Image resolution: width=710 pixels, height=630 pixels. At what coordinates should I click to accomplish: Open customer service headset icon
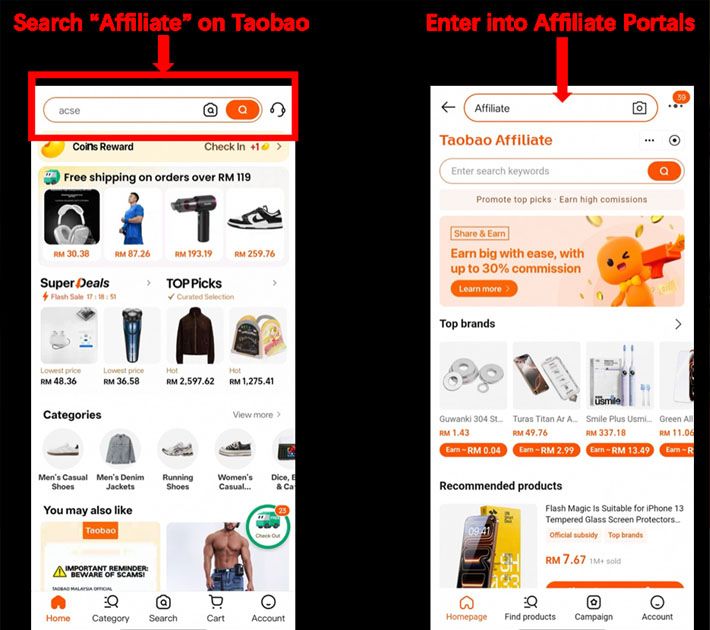coord(278,110)
